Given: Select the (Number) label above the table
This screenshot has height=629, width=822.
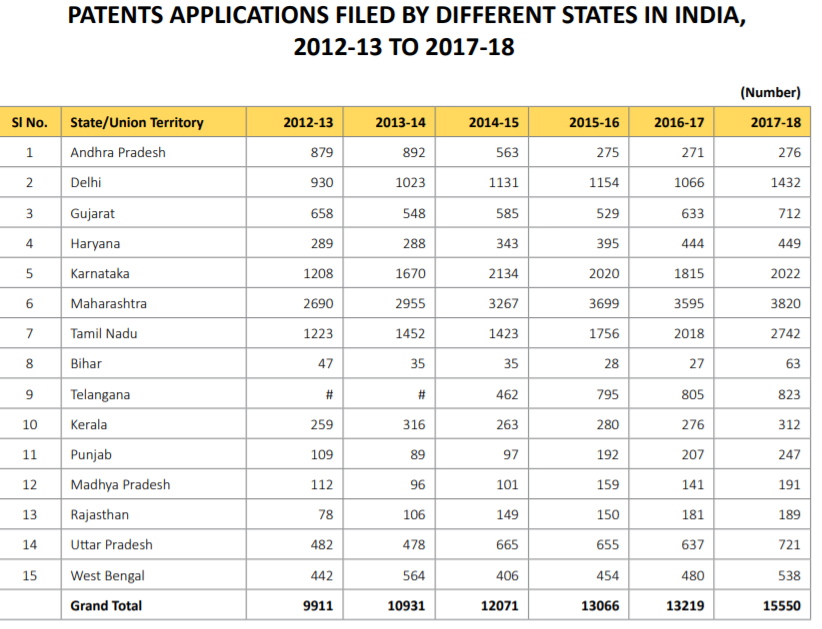Looking at the screenshot, I should pos(772,92).
